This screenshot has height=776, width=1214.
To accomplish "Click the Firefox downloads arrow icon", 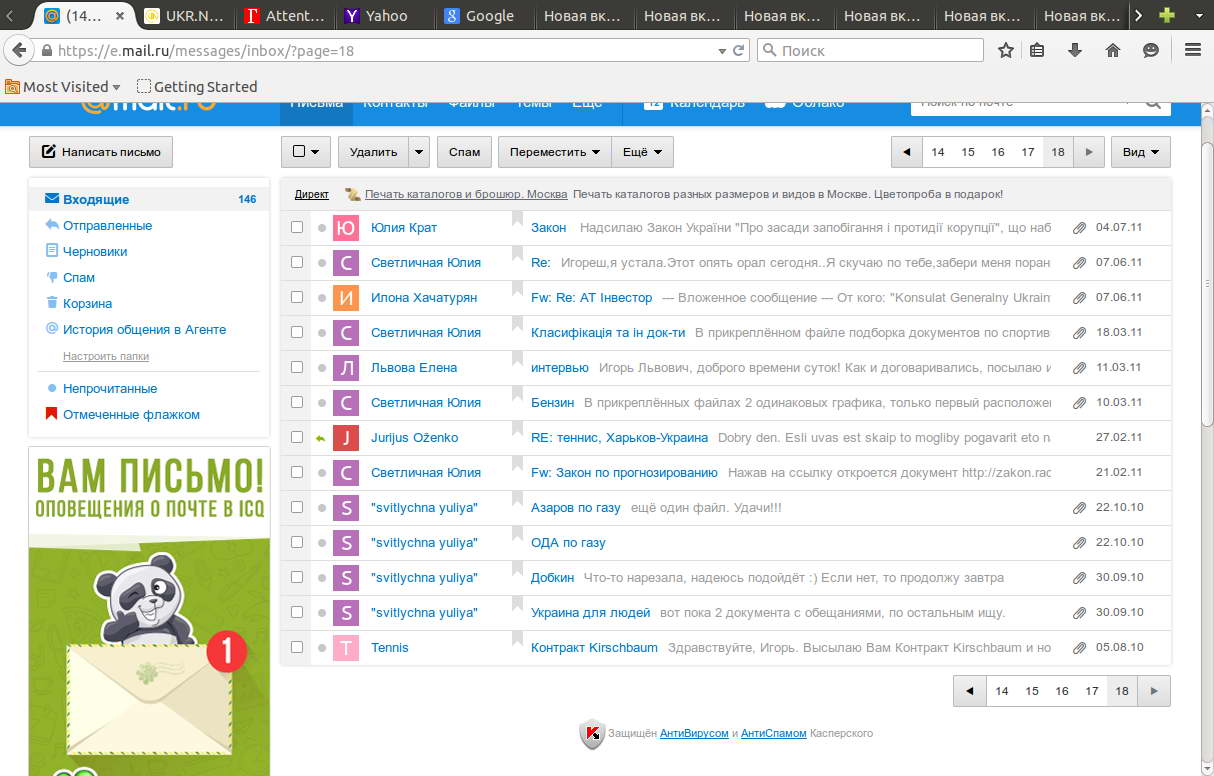I will [x=1075, y=50].
